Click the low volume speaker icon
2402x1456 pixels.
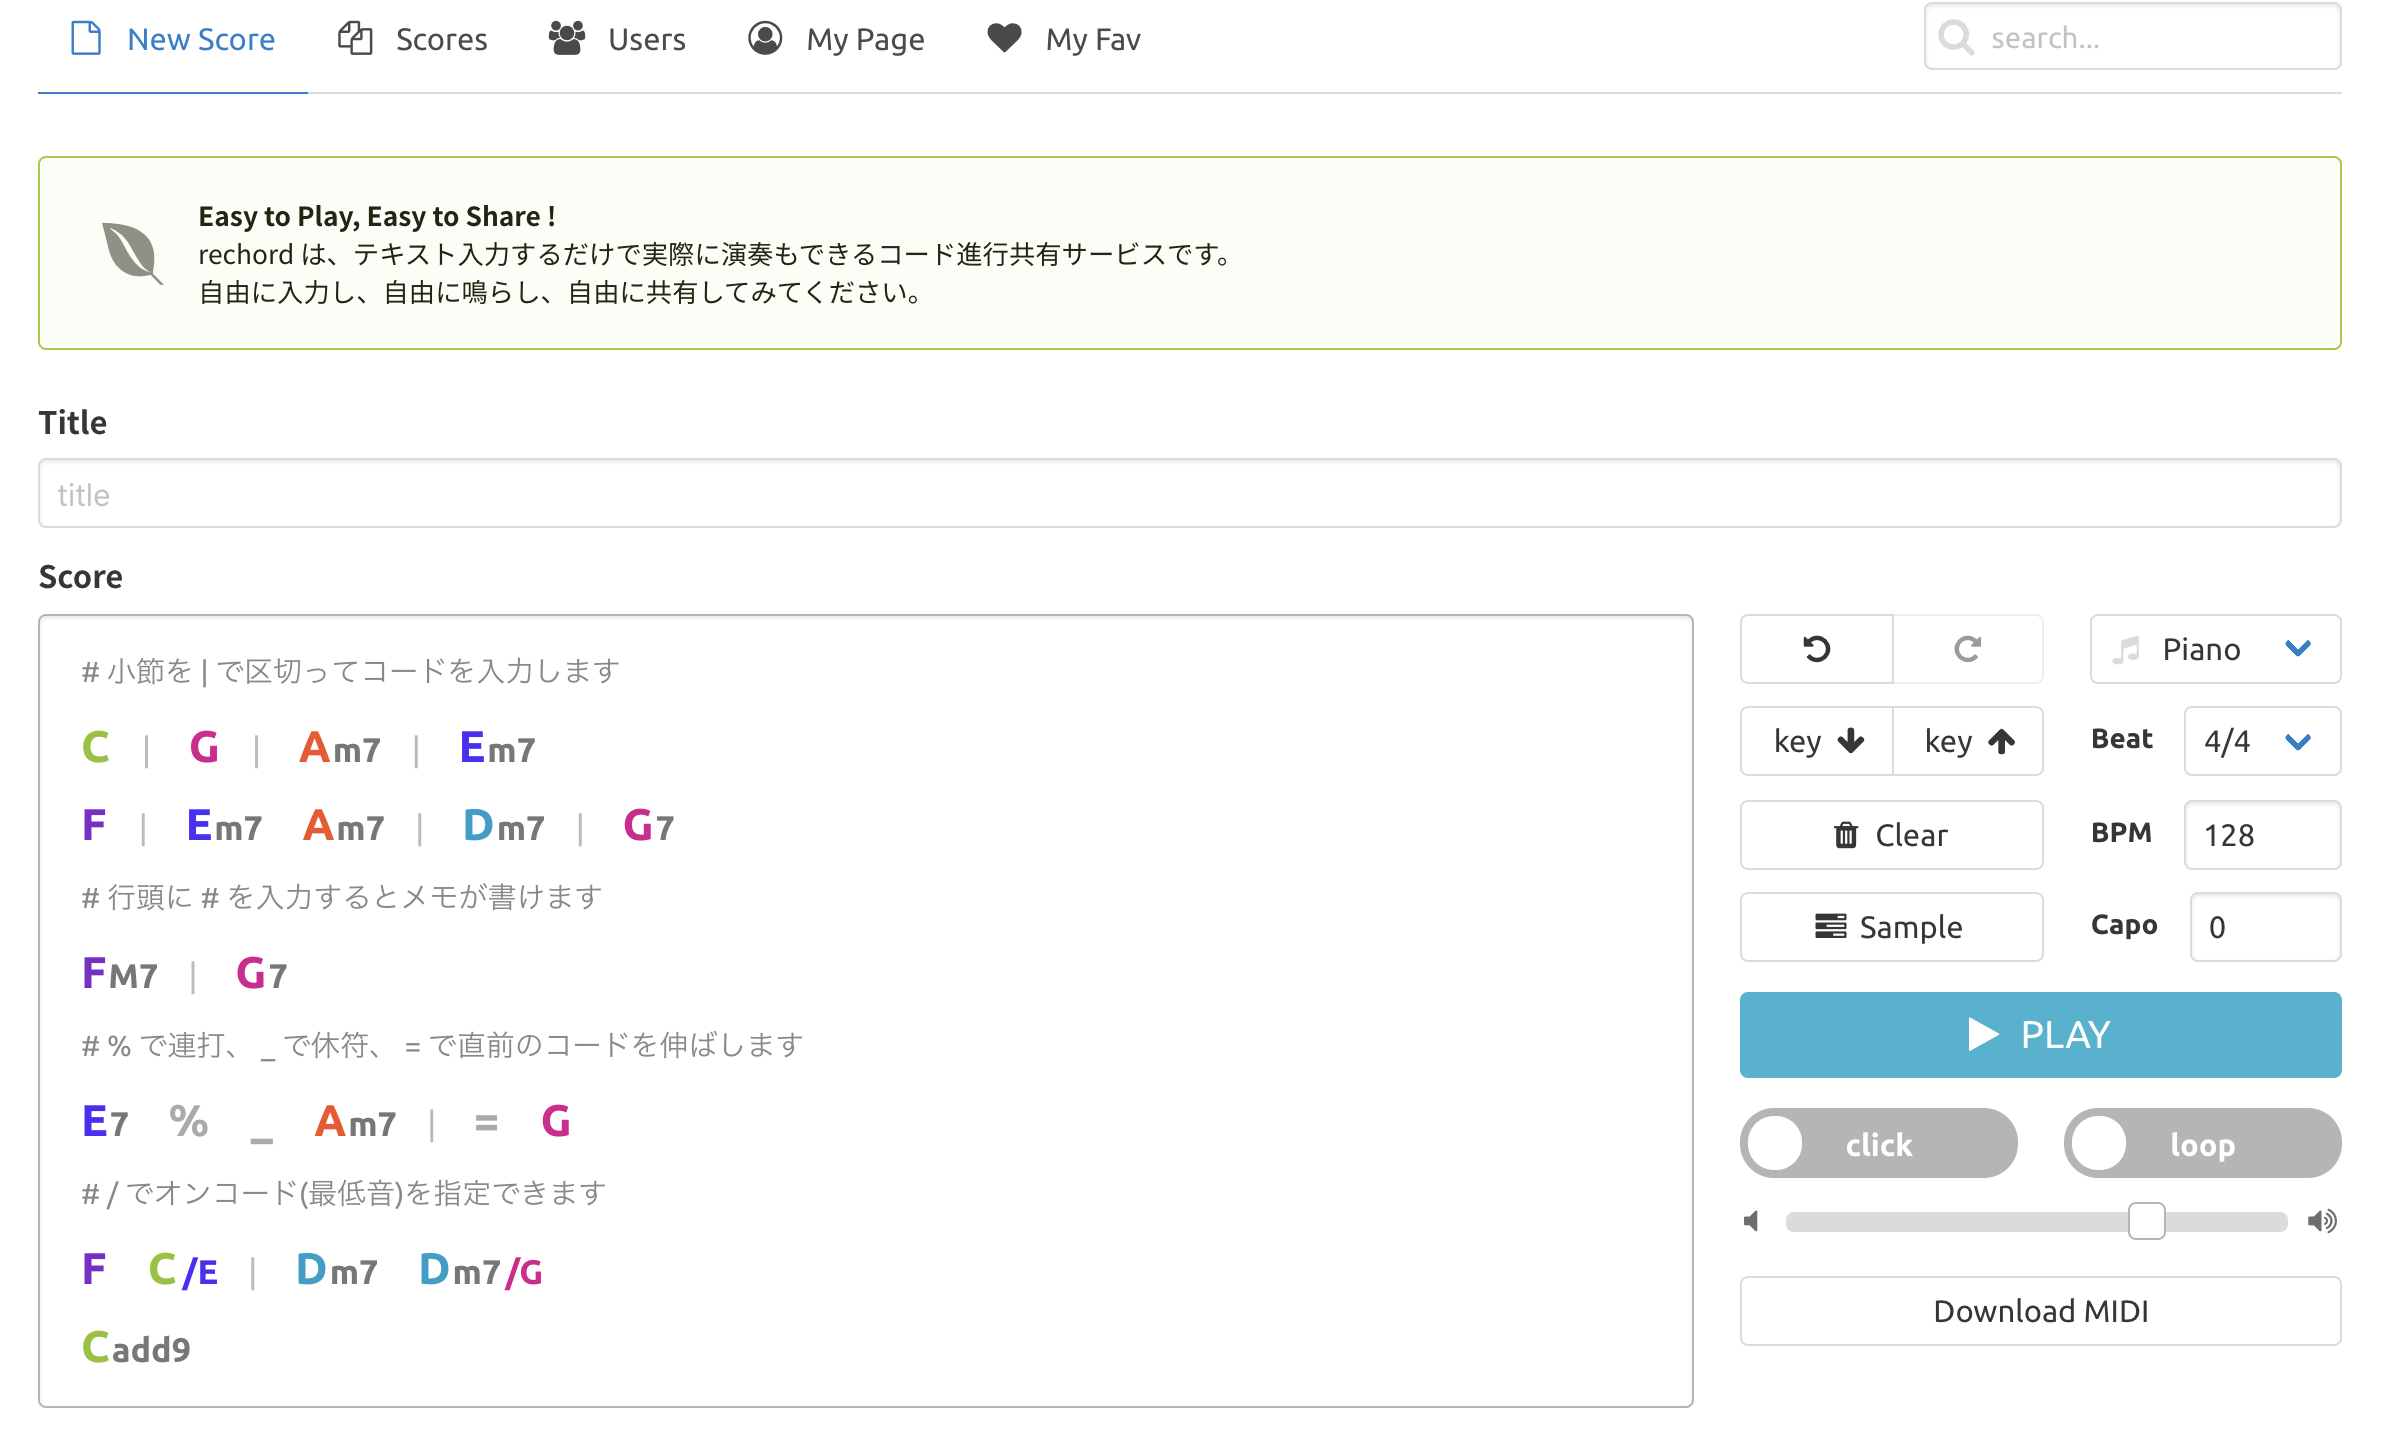1752,1221
